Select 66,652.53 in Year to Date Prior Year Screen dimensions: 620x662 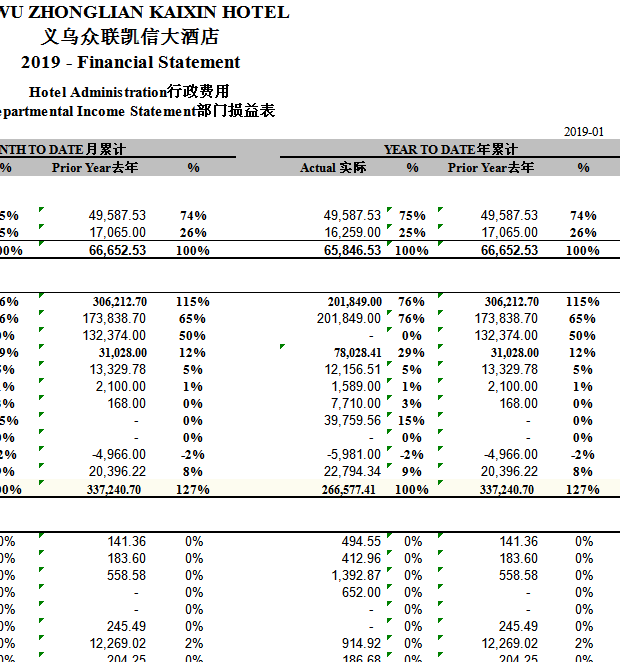[509, 250]
